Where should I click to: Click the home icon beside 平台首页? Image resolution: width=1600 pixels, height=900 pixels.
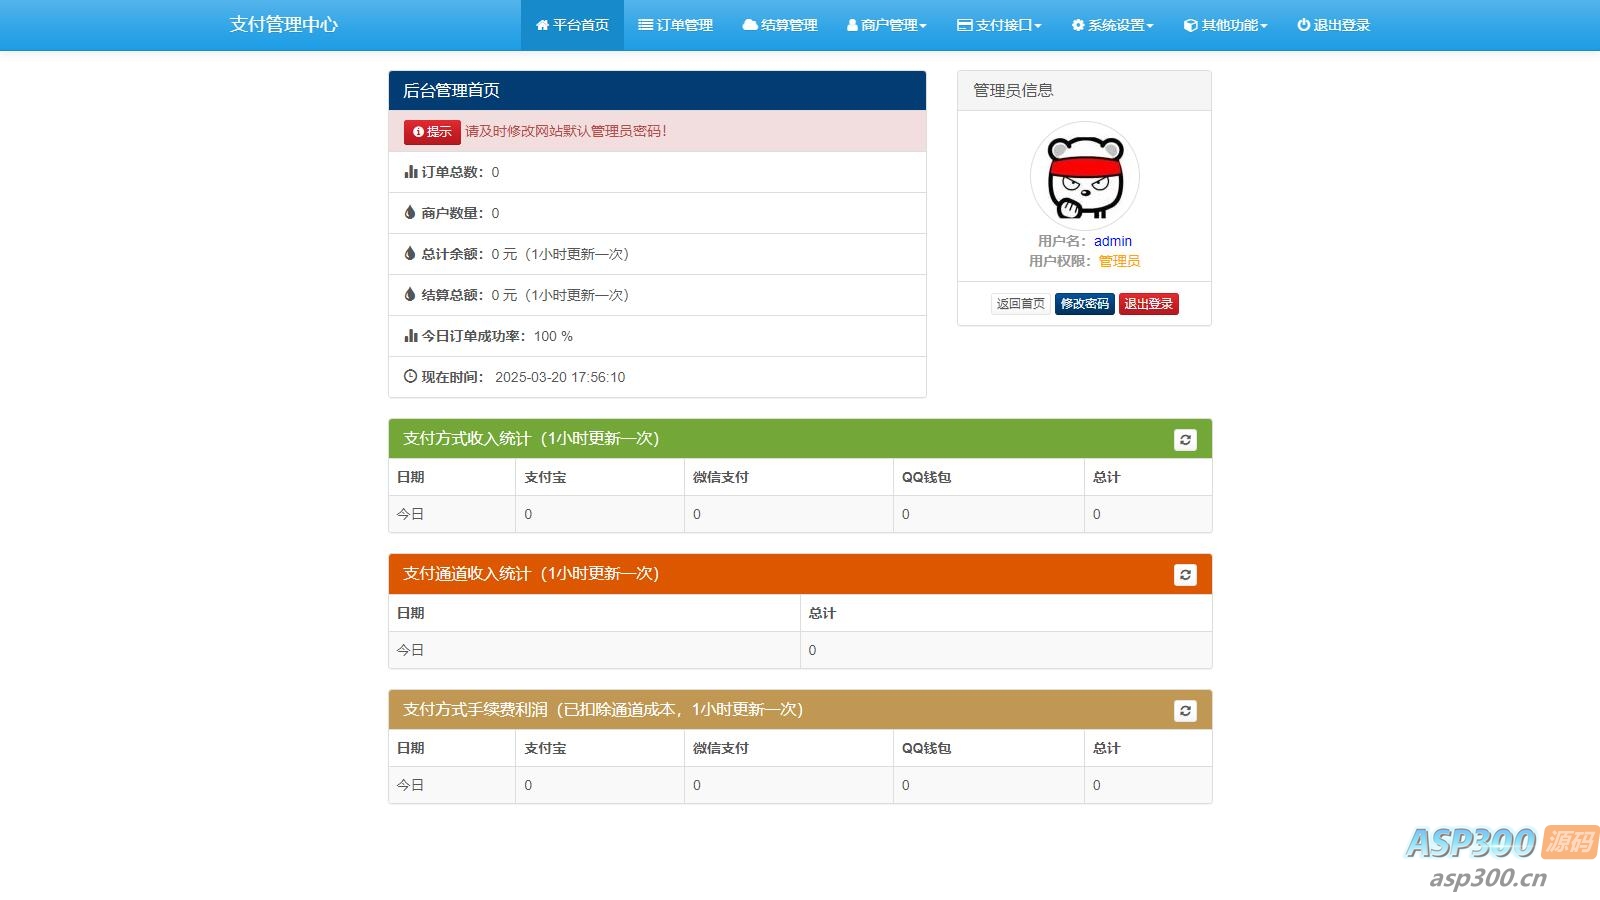[x=543, y=25]
